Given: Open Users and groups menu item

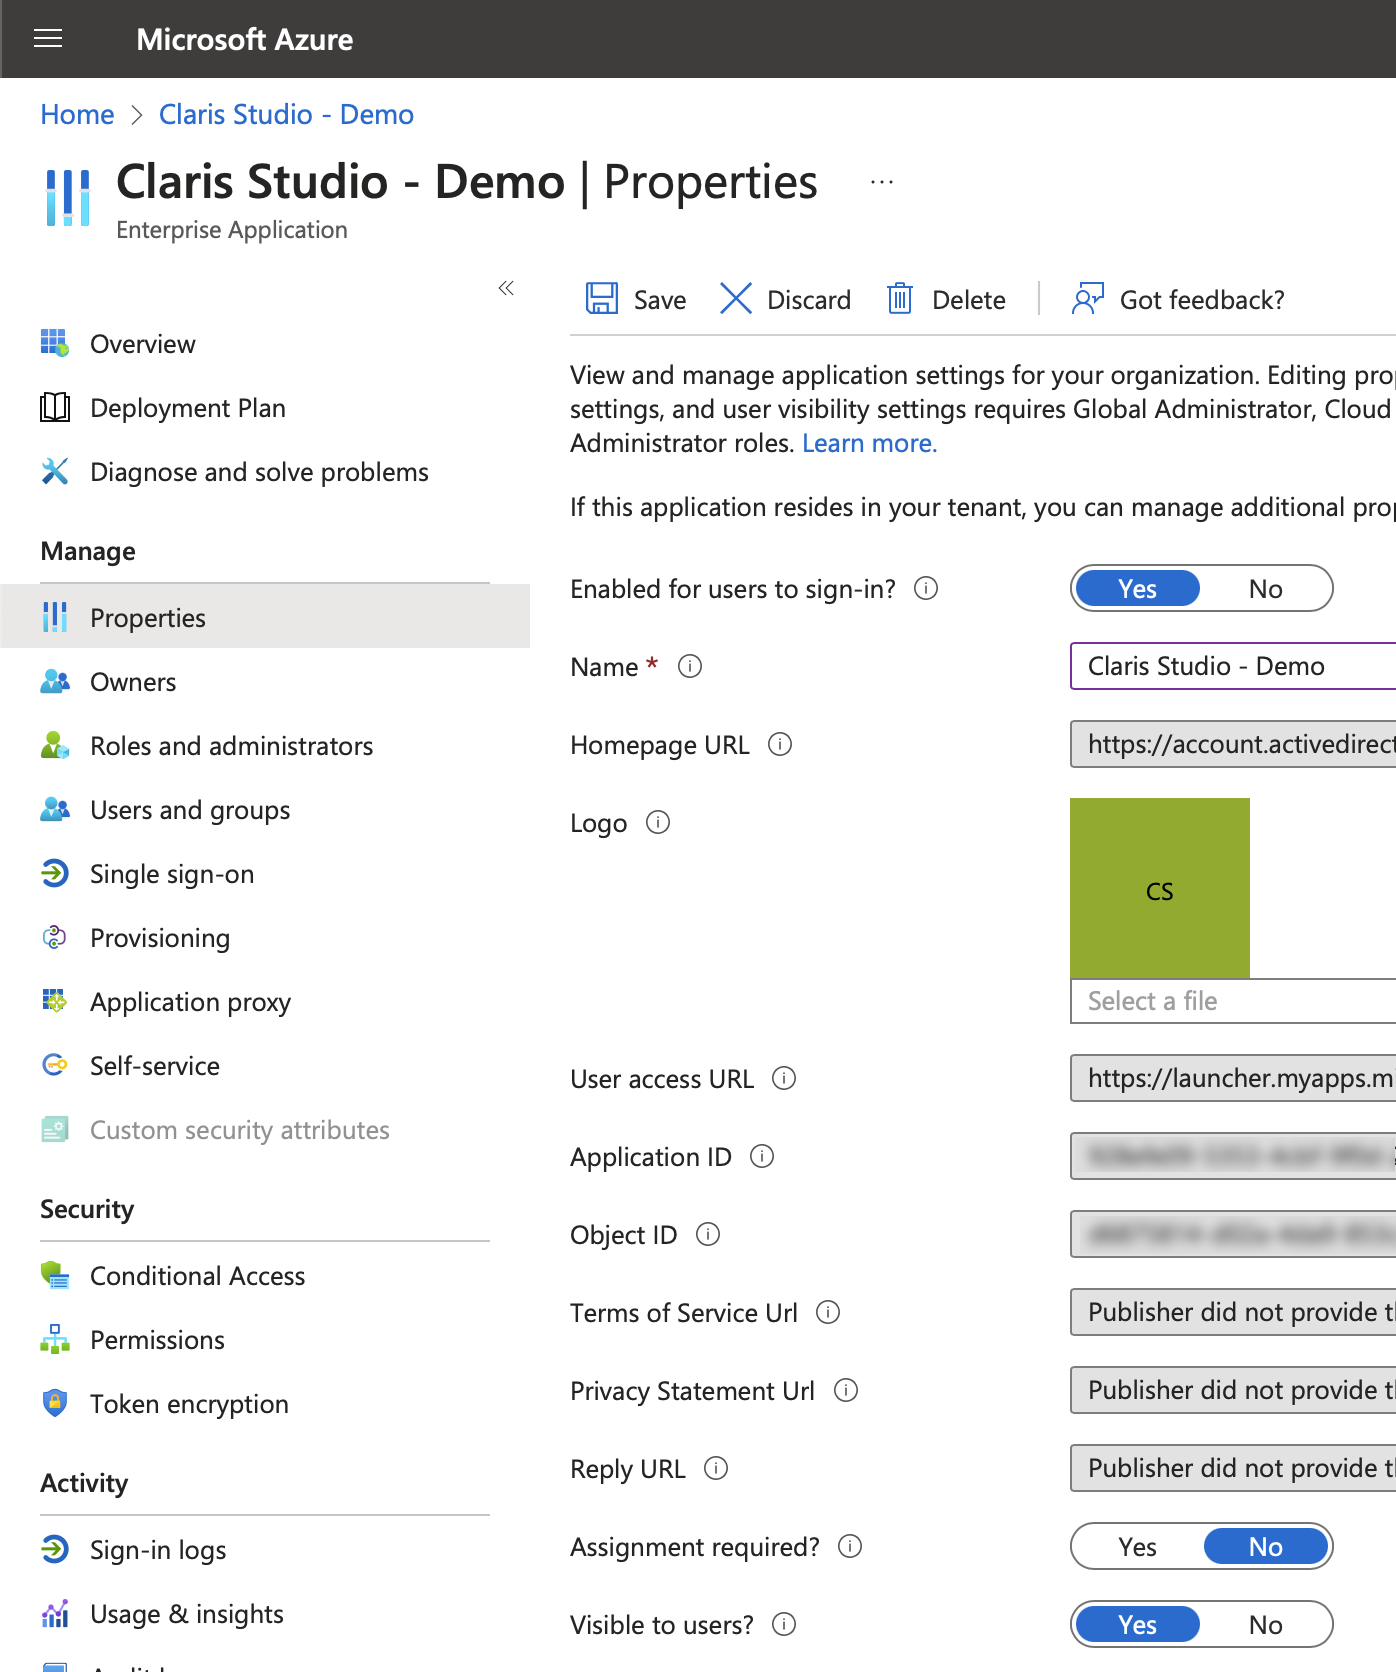Looking at the screenshot, I should pyautogui.click(x=189, y=810).
